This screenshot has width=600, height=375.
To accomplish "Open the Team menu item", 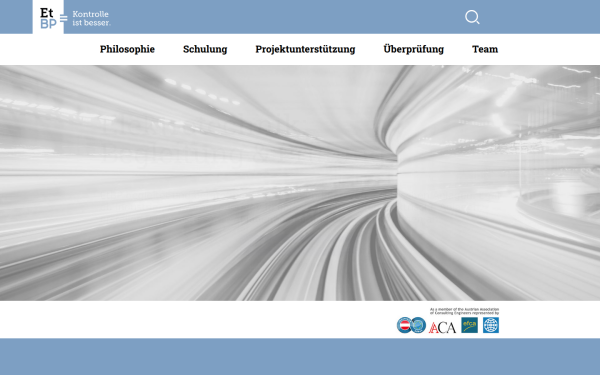I will [485, 49].
